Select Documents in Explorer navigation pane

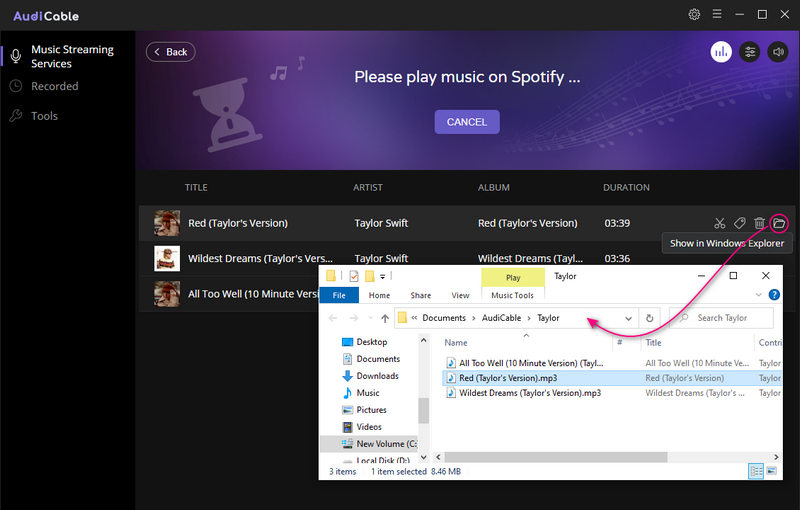pyautogui.click(x=371, y=359)
